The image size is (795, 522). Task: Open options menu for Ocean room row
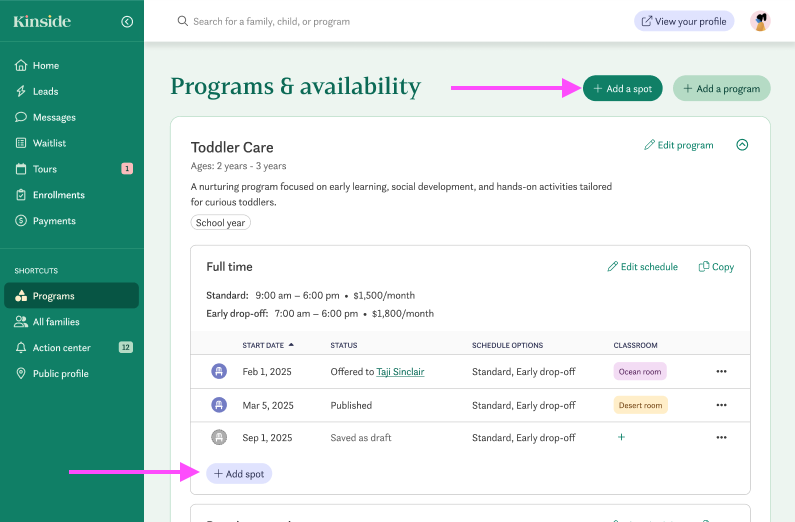point(721,372)
